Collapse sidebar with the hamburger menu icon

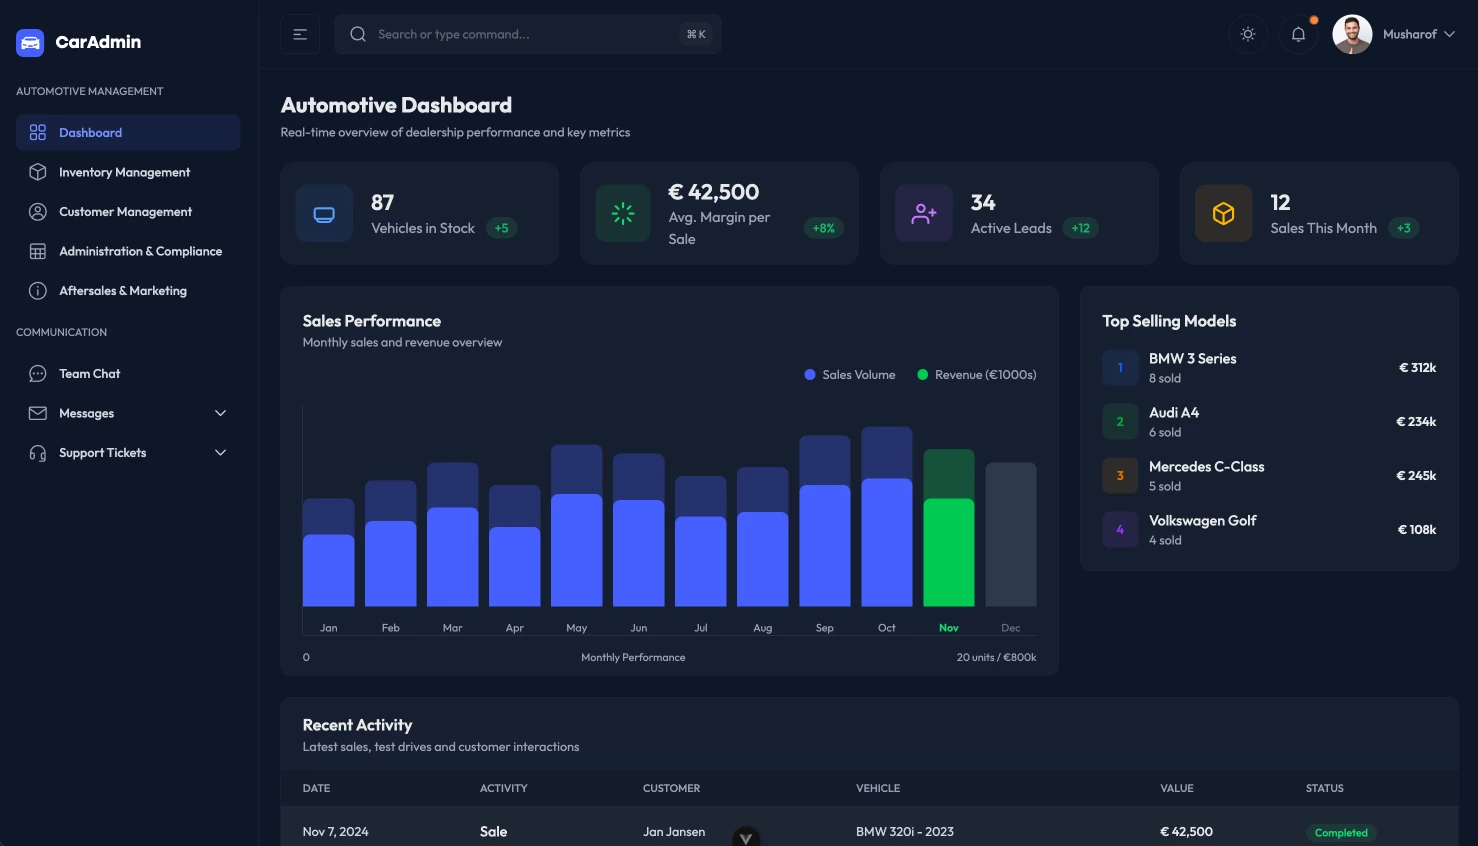300,34
